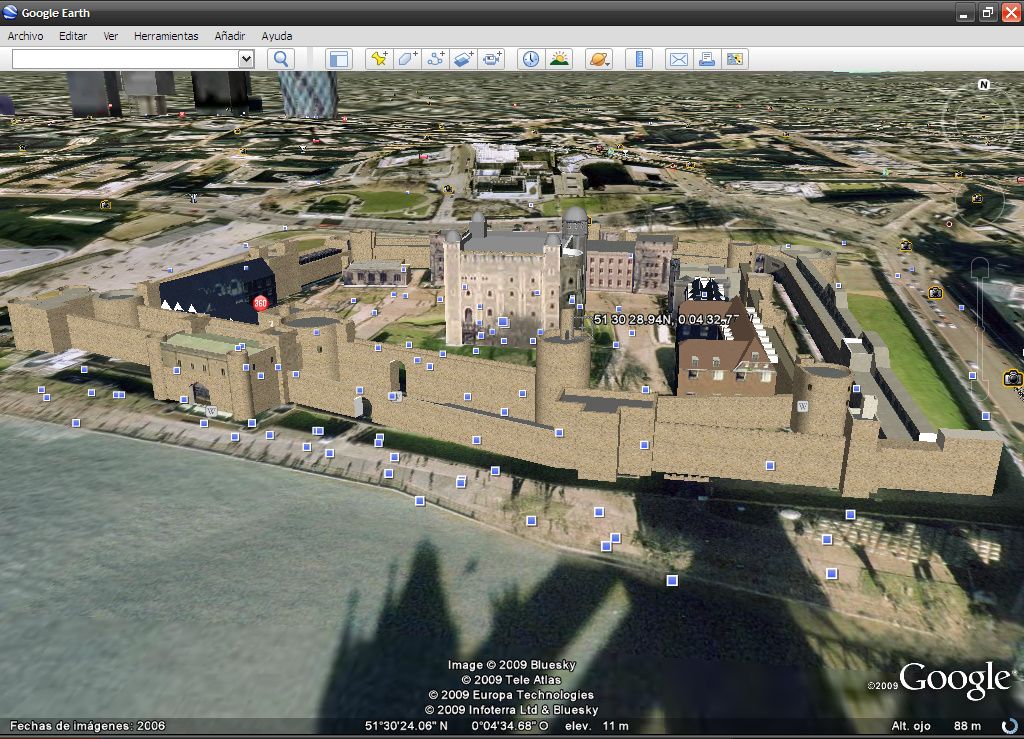Click the 'Fechas de imágenes: 2006' status text
Viewport: 1024px width, 739px height.
point(88,726)
